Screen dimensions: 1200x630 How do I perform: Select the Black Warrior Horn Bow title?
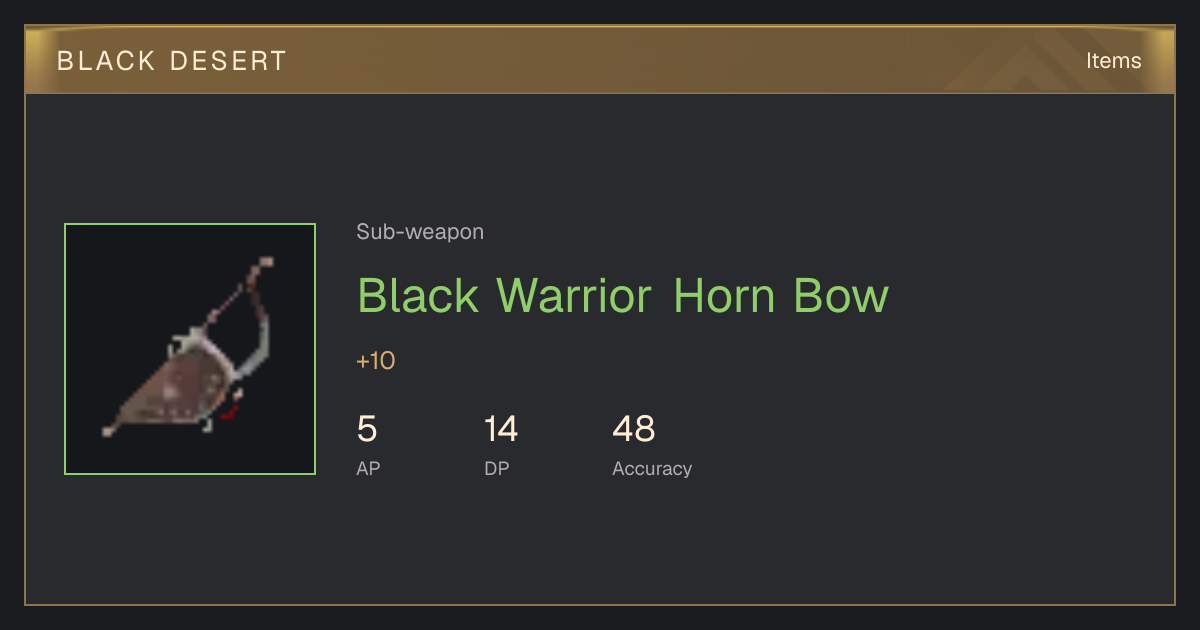pyautogui.click(x=623, y=296)
